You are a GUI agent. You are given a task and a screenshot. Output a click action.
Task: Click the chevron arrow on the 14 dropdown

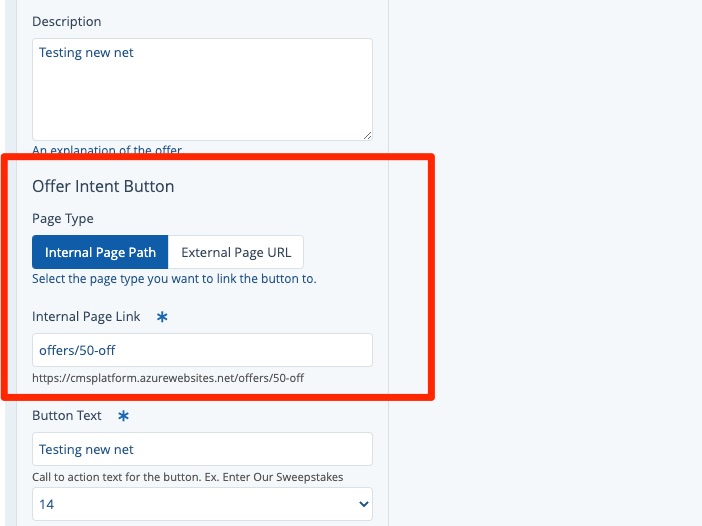[362, 505]
